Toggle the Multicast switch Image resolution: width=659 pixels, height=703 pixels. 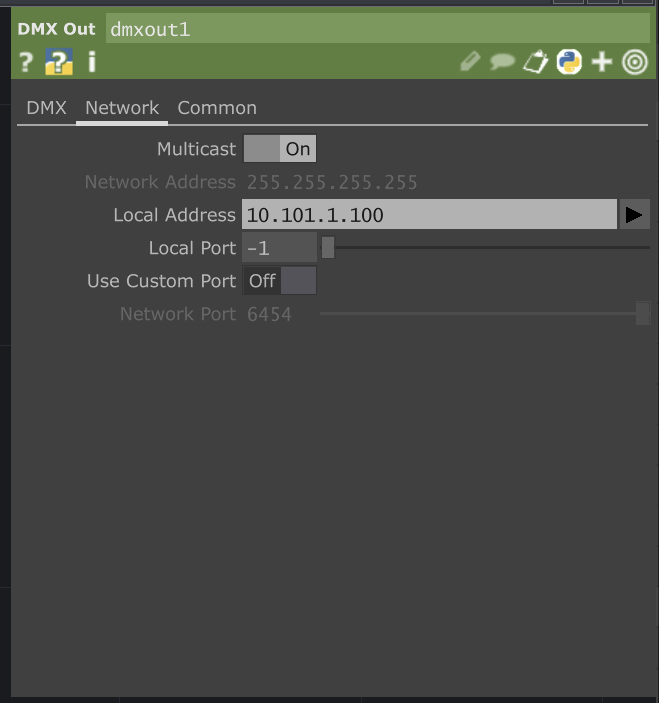tap(280, 148)
